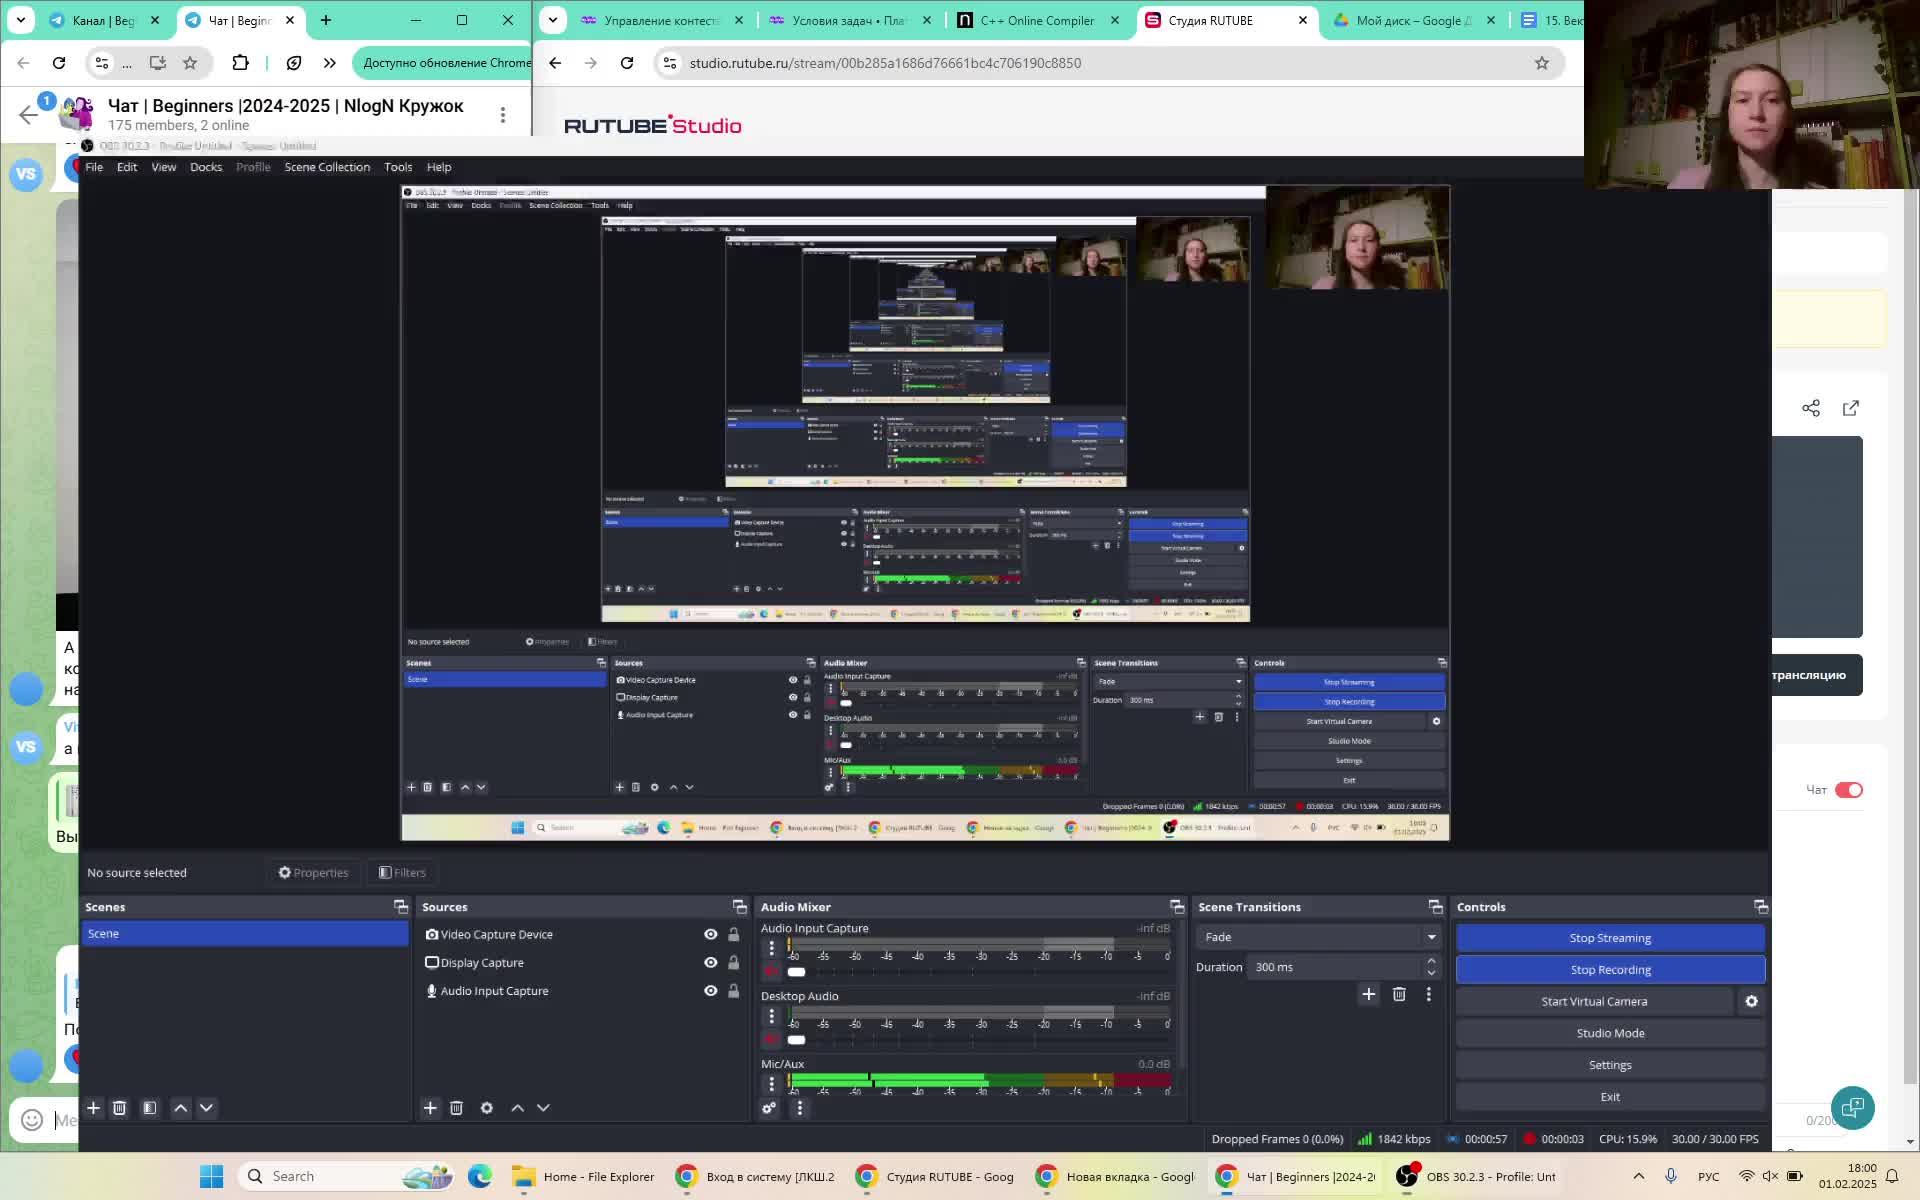Click the Stop Streaming button

click(x=1610, y=937)
